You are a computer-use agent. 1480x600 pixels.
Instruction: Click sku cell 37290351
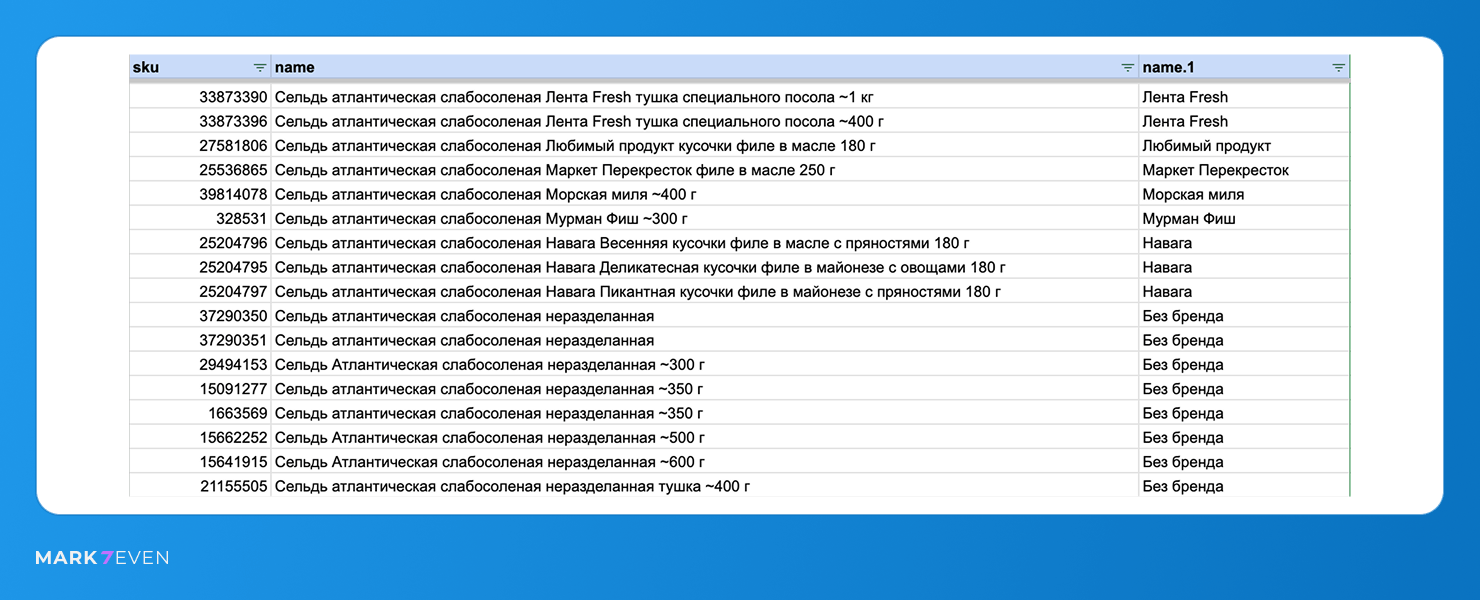(x=200, y=340)
